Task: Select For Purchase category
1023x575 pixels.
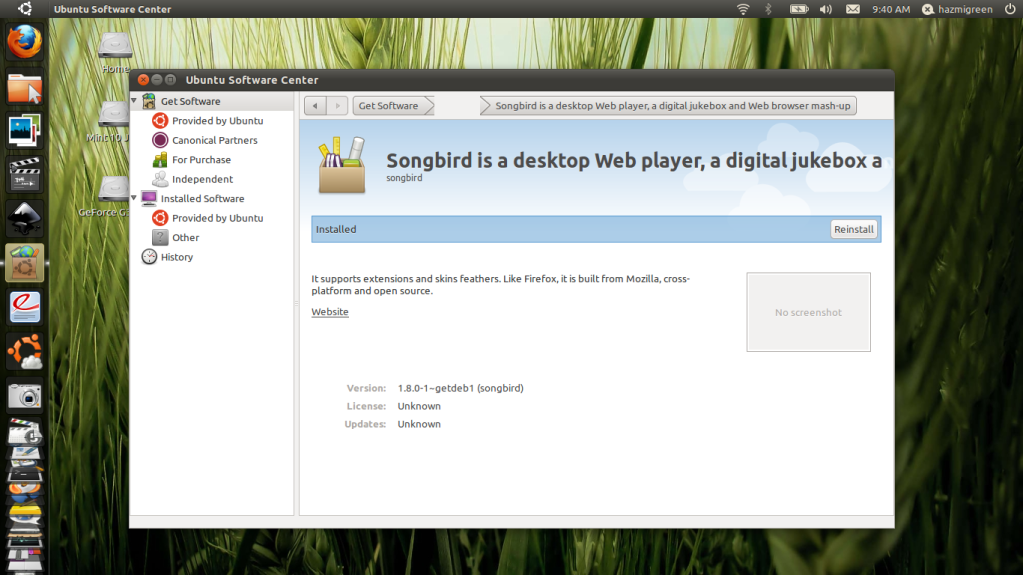Action: point(201,160)
